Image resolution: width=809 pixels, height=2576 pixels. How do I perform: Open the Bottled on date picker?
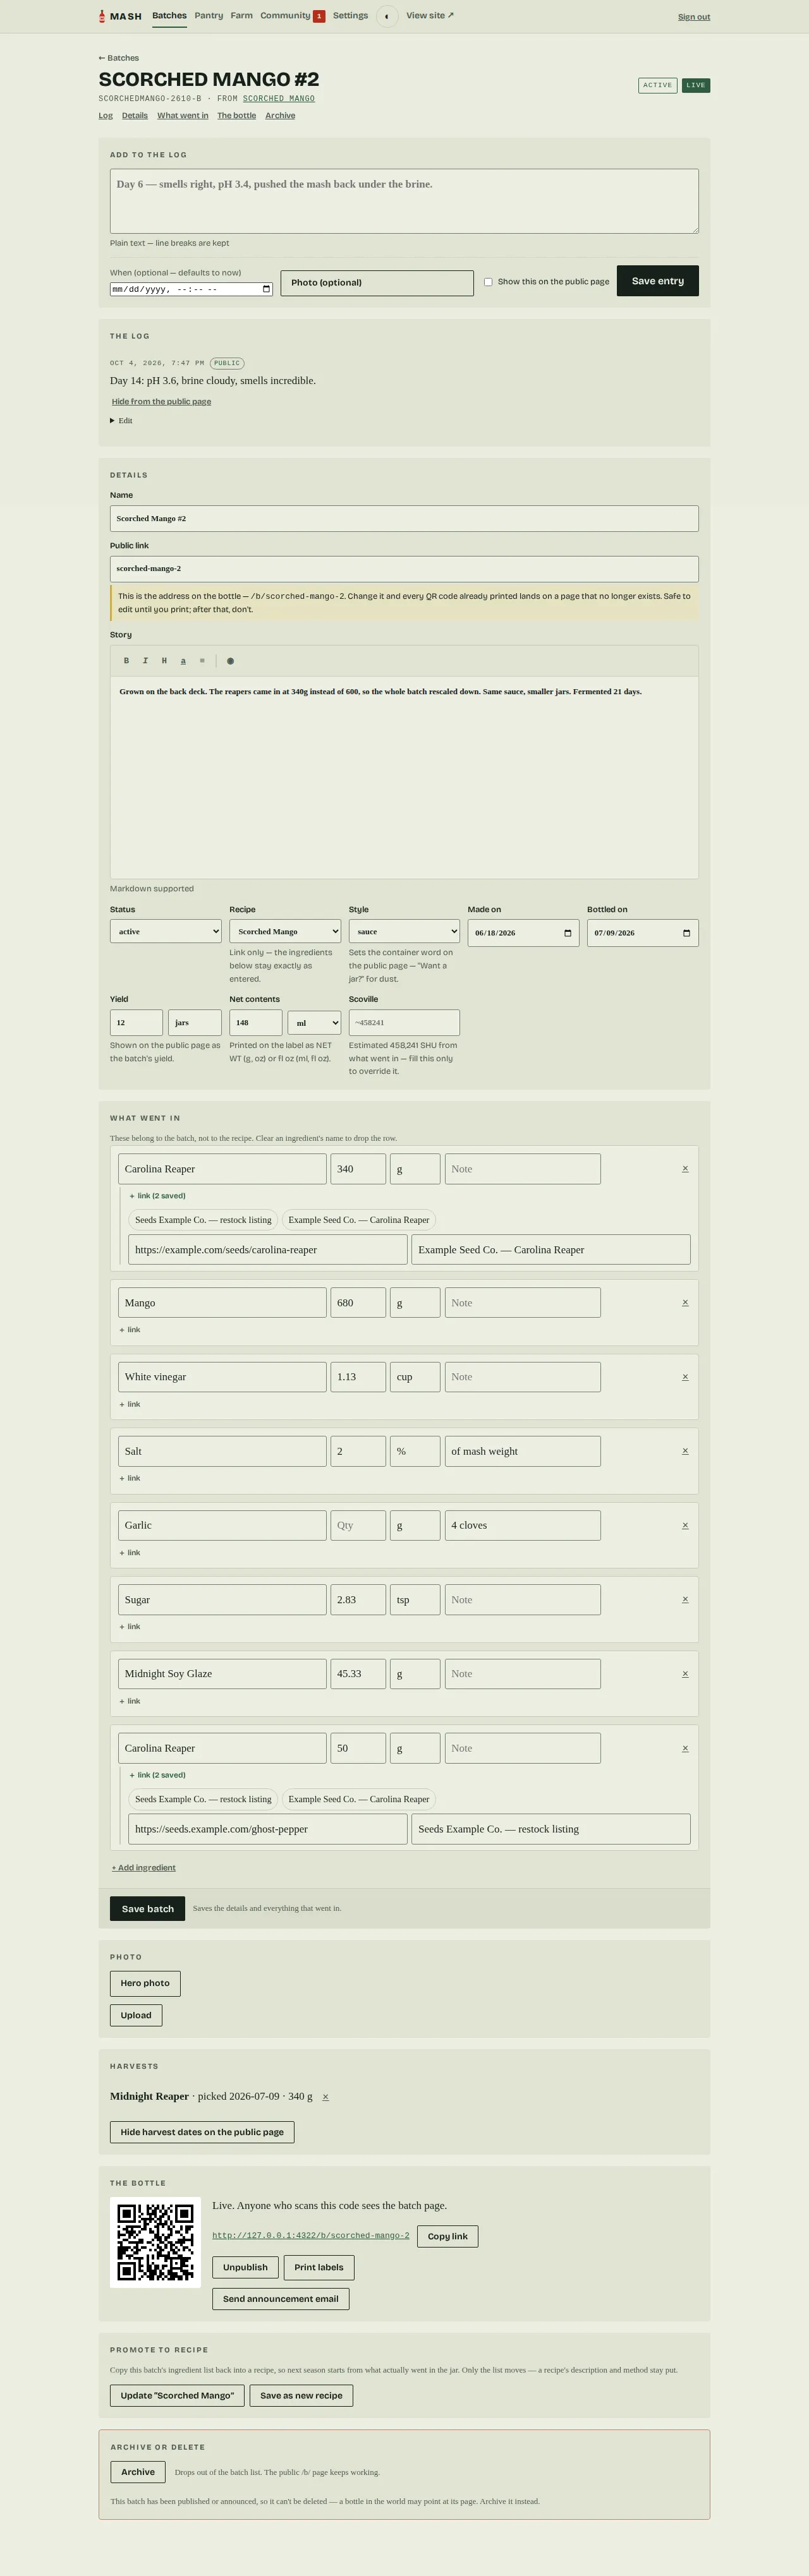(x=686, y=933)
